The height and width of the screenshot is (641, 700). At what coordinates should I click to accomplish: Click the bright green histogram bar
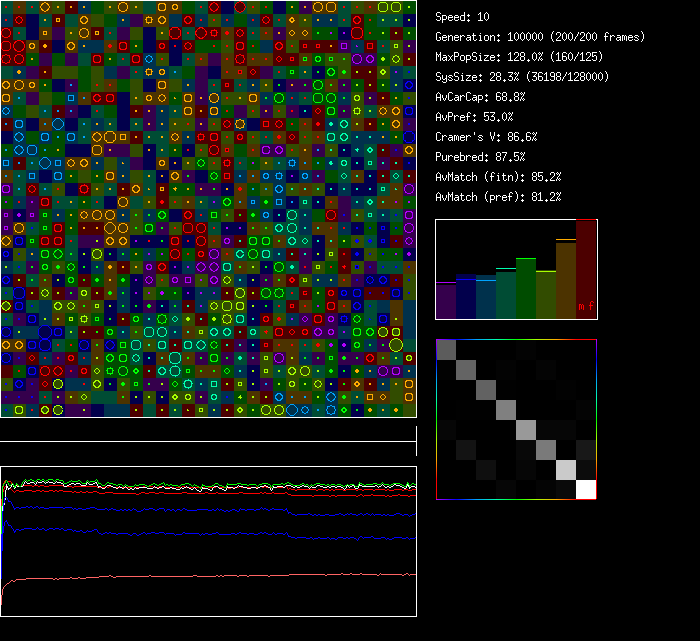click(x=526, y=289)
